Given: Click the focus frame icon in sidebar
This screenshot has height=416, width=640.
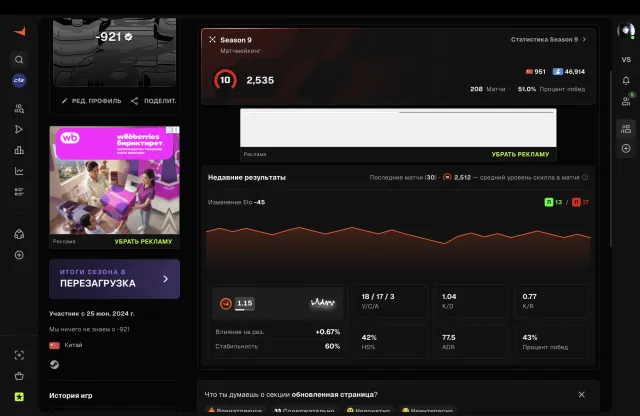Looking at the screenshot, I should pyautogui.click(x=19, y=355).
